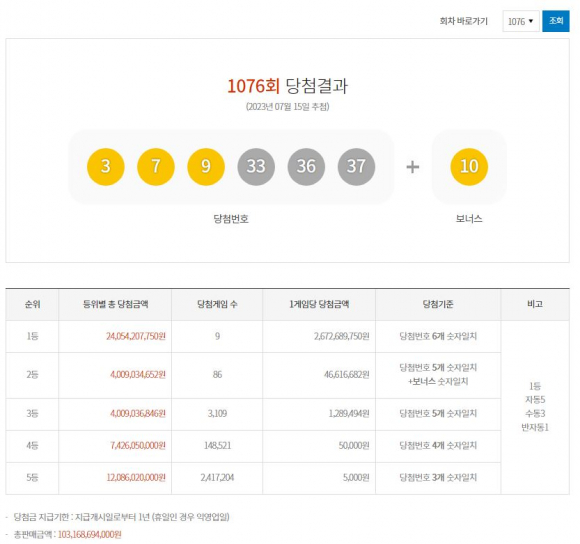Click the 2등 total prize 4,009,034,652원
Screen dimensions: 580x544
(138, 375)
